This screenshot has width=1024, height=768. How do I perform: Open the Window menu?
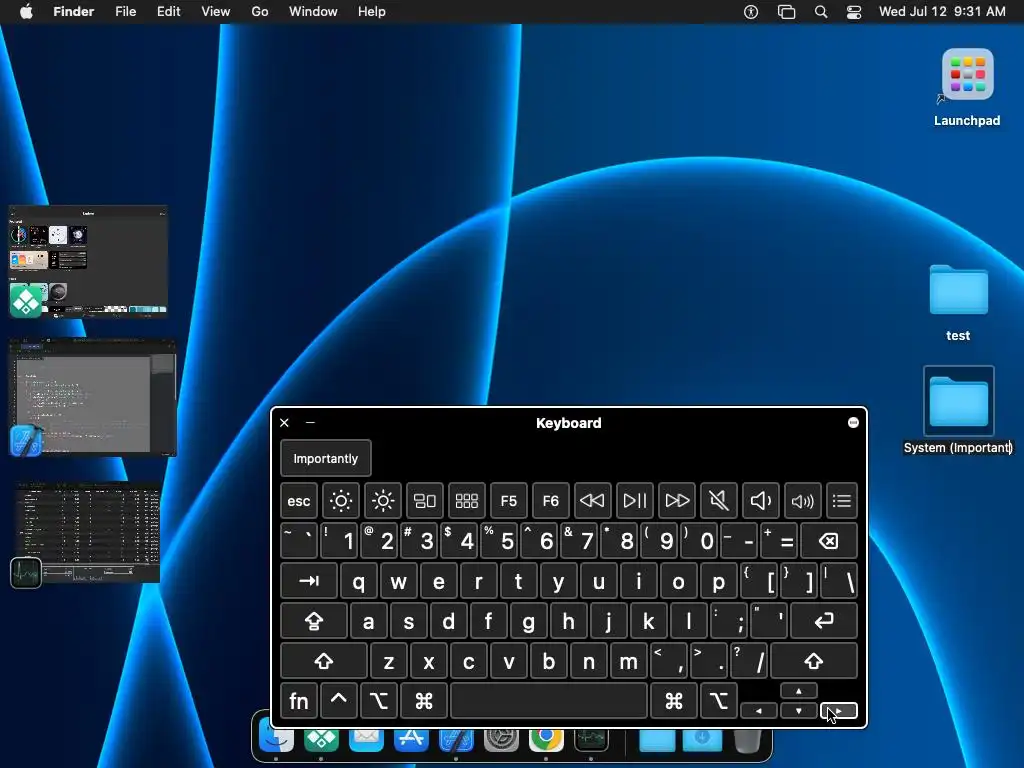coord(313,12)
